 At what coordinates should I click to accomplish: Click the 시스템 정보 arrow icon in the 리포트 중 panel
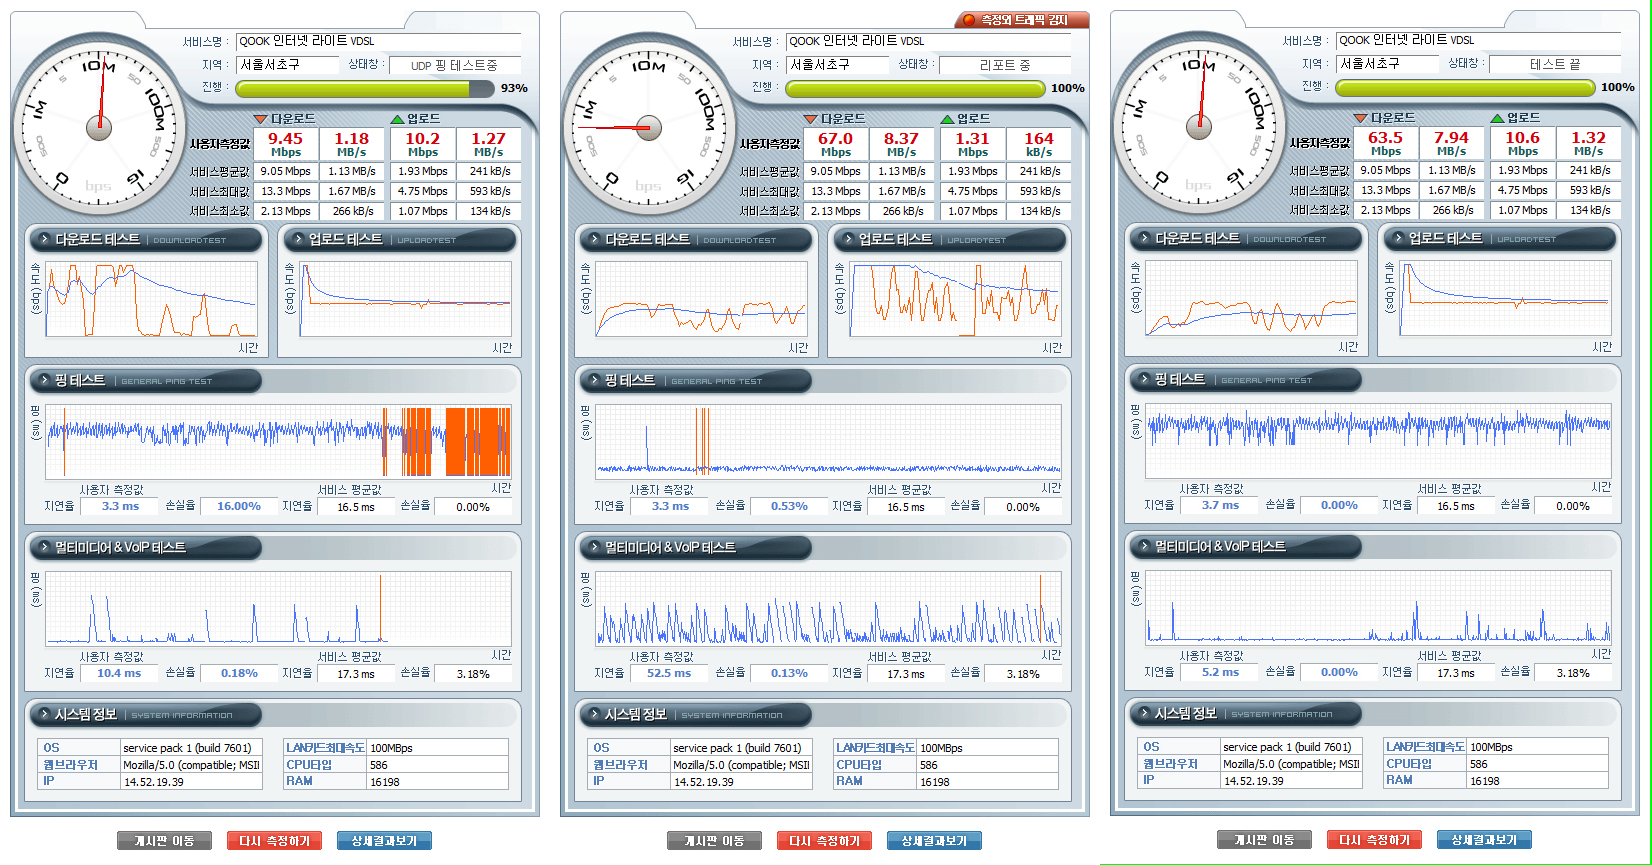pos(593,714)
